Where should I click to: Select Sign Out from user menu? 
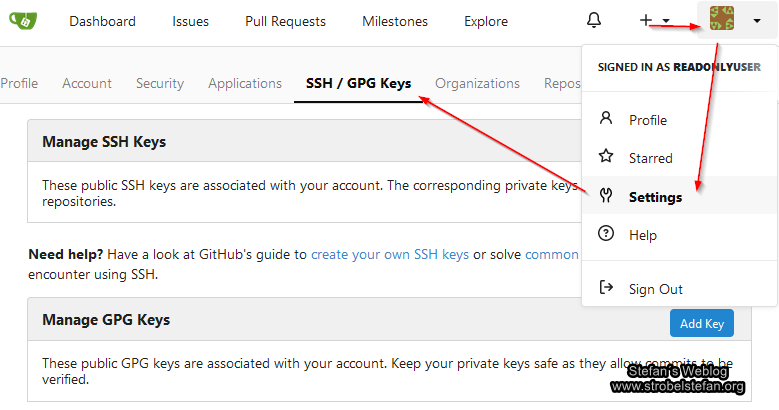click(656, 289)
